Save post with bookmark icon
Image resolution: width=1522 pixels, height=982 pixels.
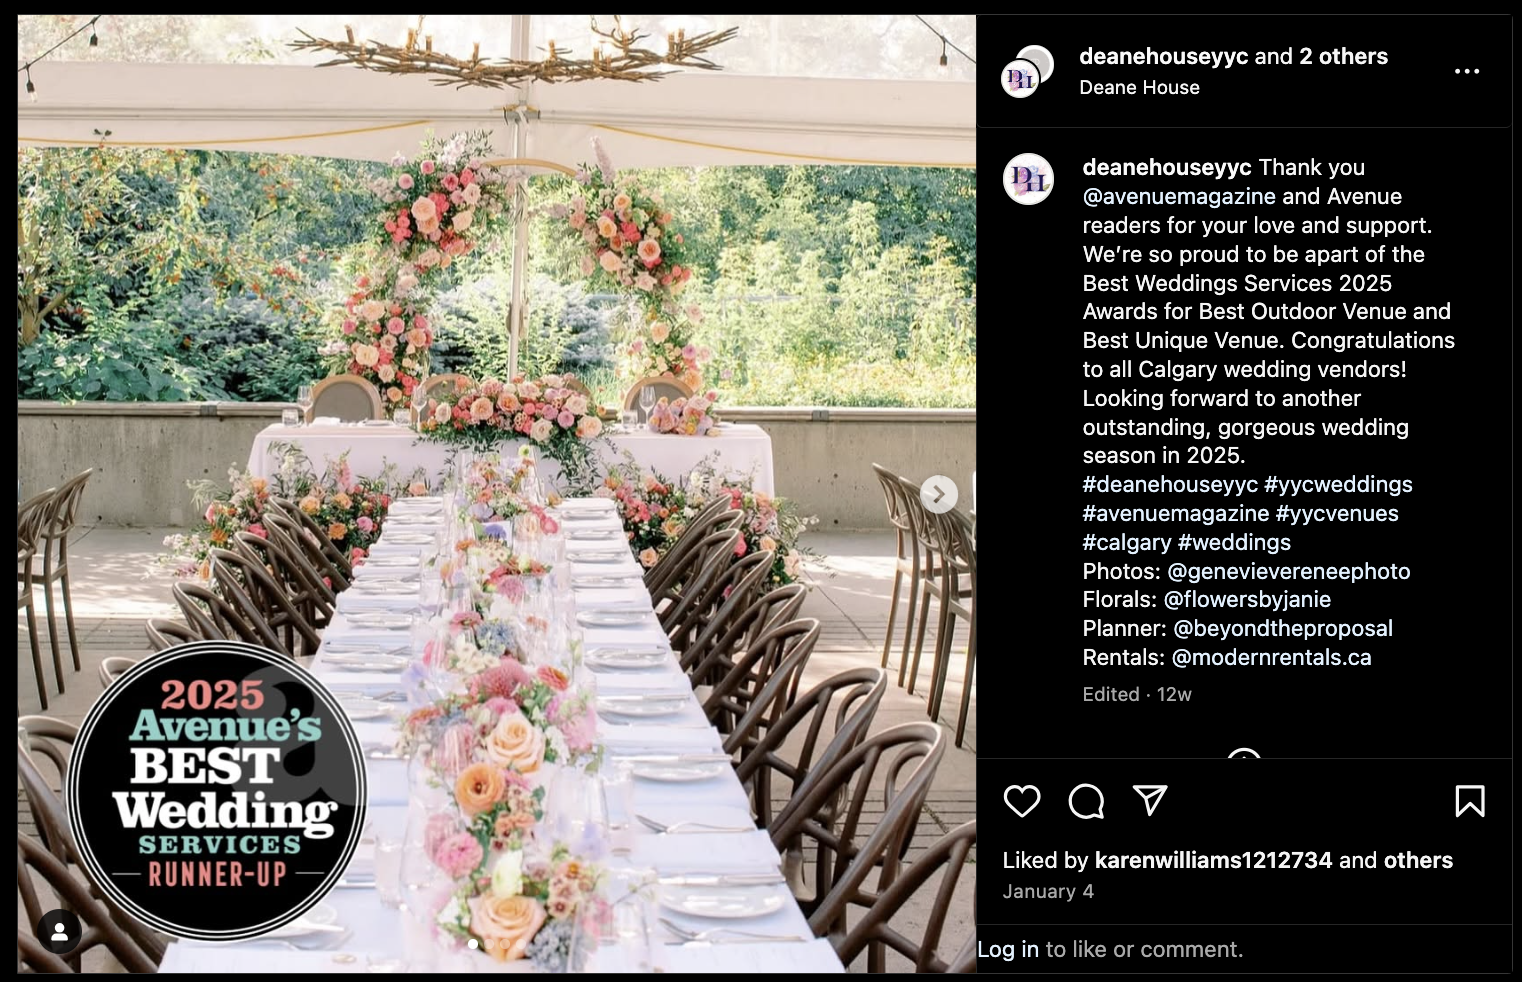[1469, 801]
